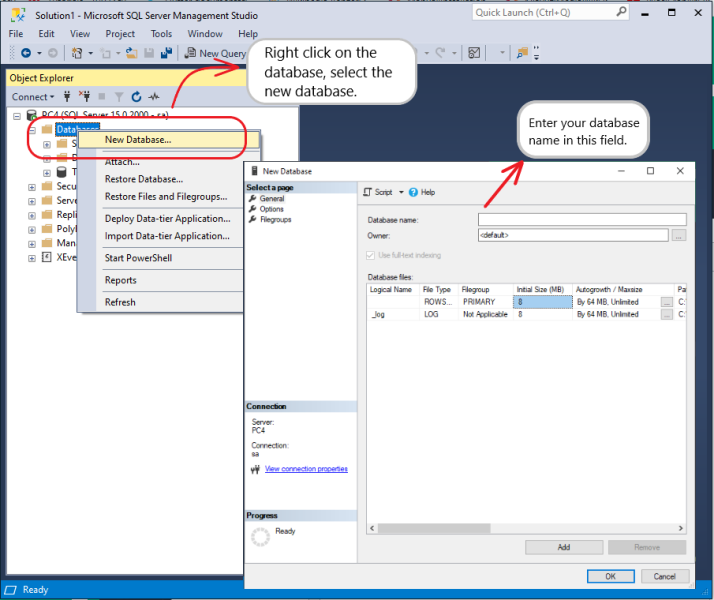This screenshot has height=600, width=714.
Task: Click the Cancel button in New Database
Action: coord(665,576)
